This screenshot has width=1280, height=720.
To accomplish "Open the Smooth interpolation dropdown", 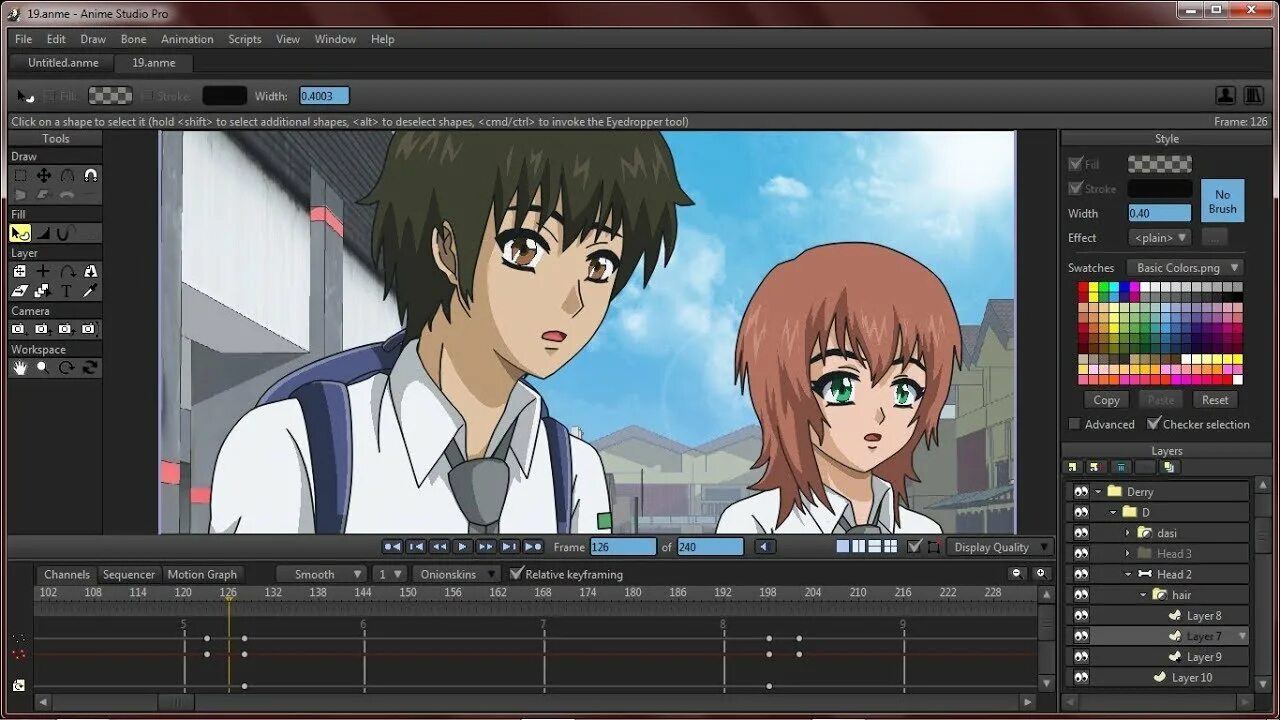I will coord(321,574).
